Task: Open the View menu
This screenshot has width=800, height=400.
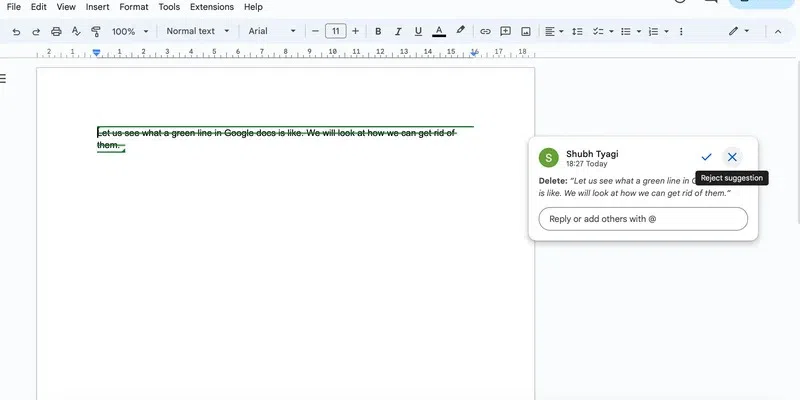Action: (66, 7)
